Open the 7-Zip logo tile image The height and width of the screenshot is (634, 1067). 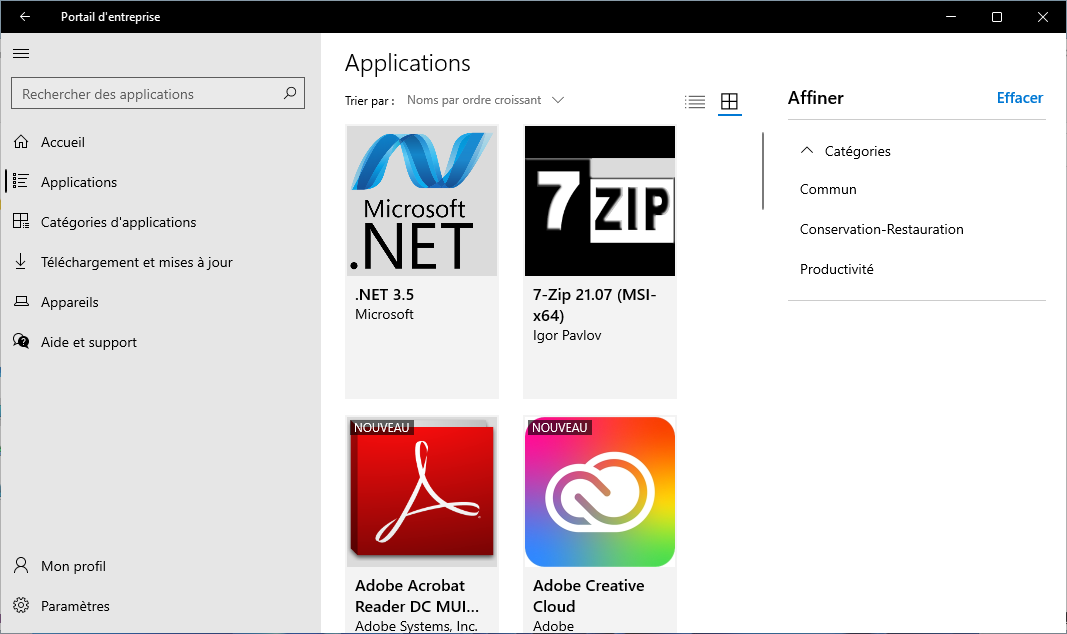(x=600, y=201)
